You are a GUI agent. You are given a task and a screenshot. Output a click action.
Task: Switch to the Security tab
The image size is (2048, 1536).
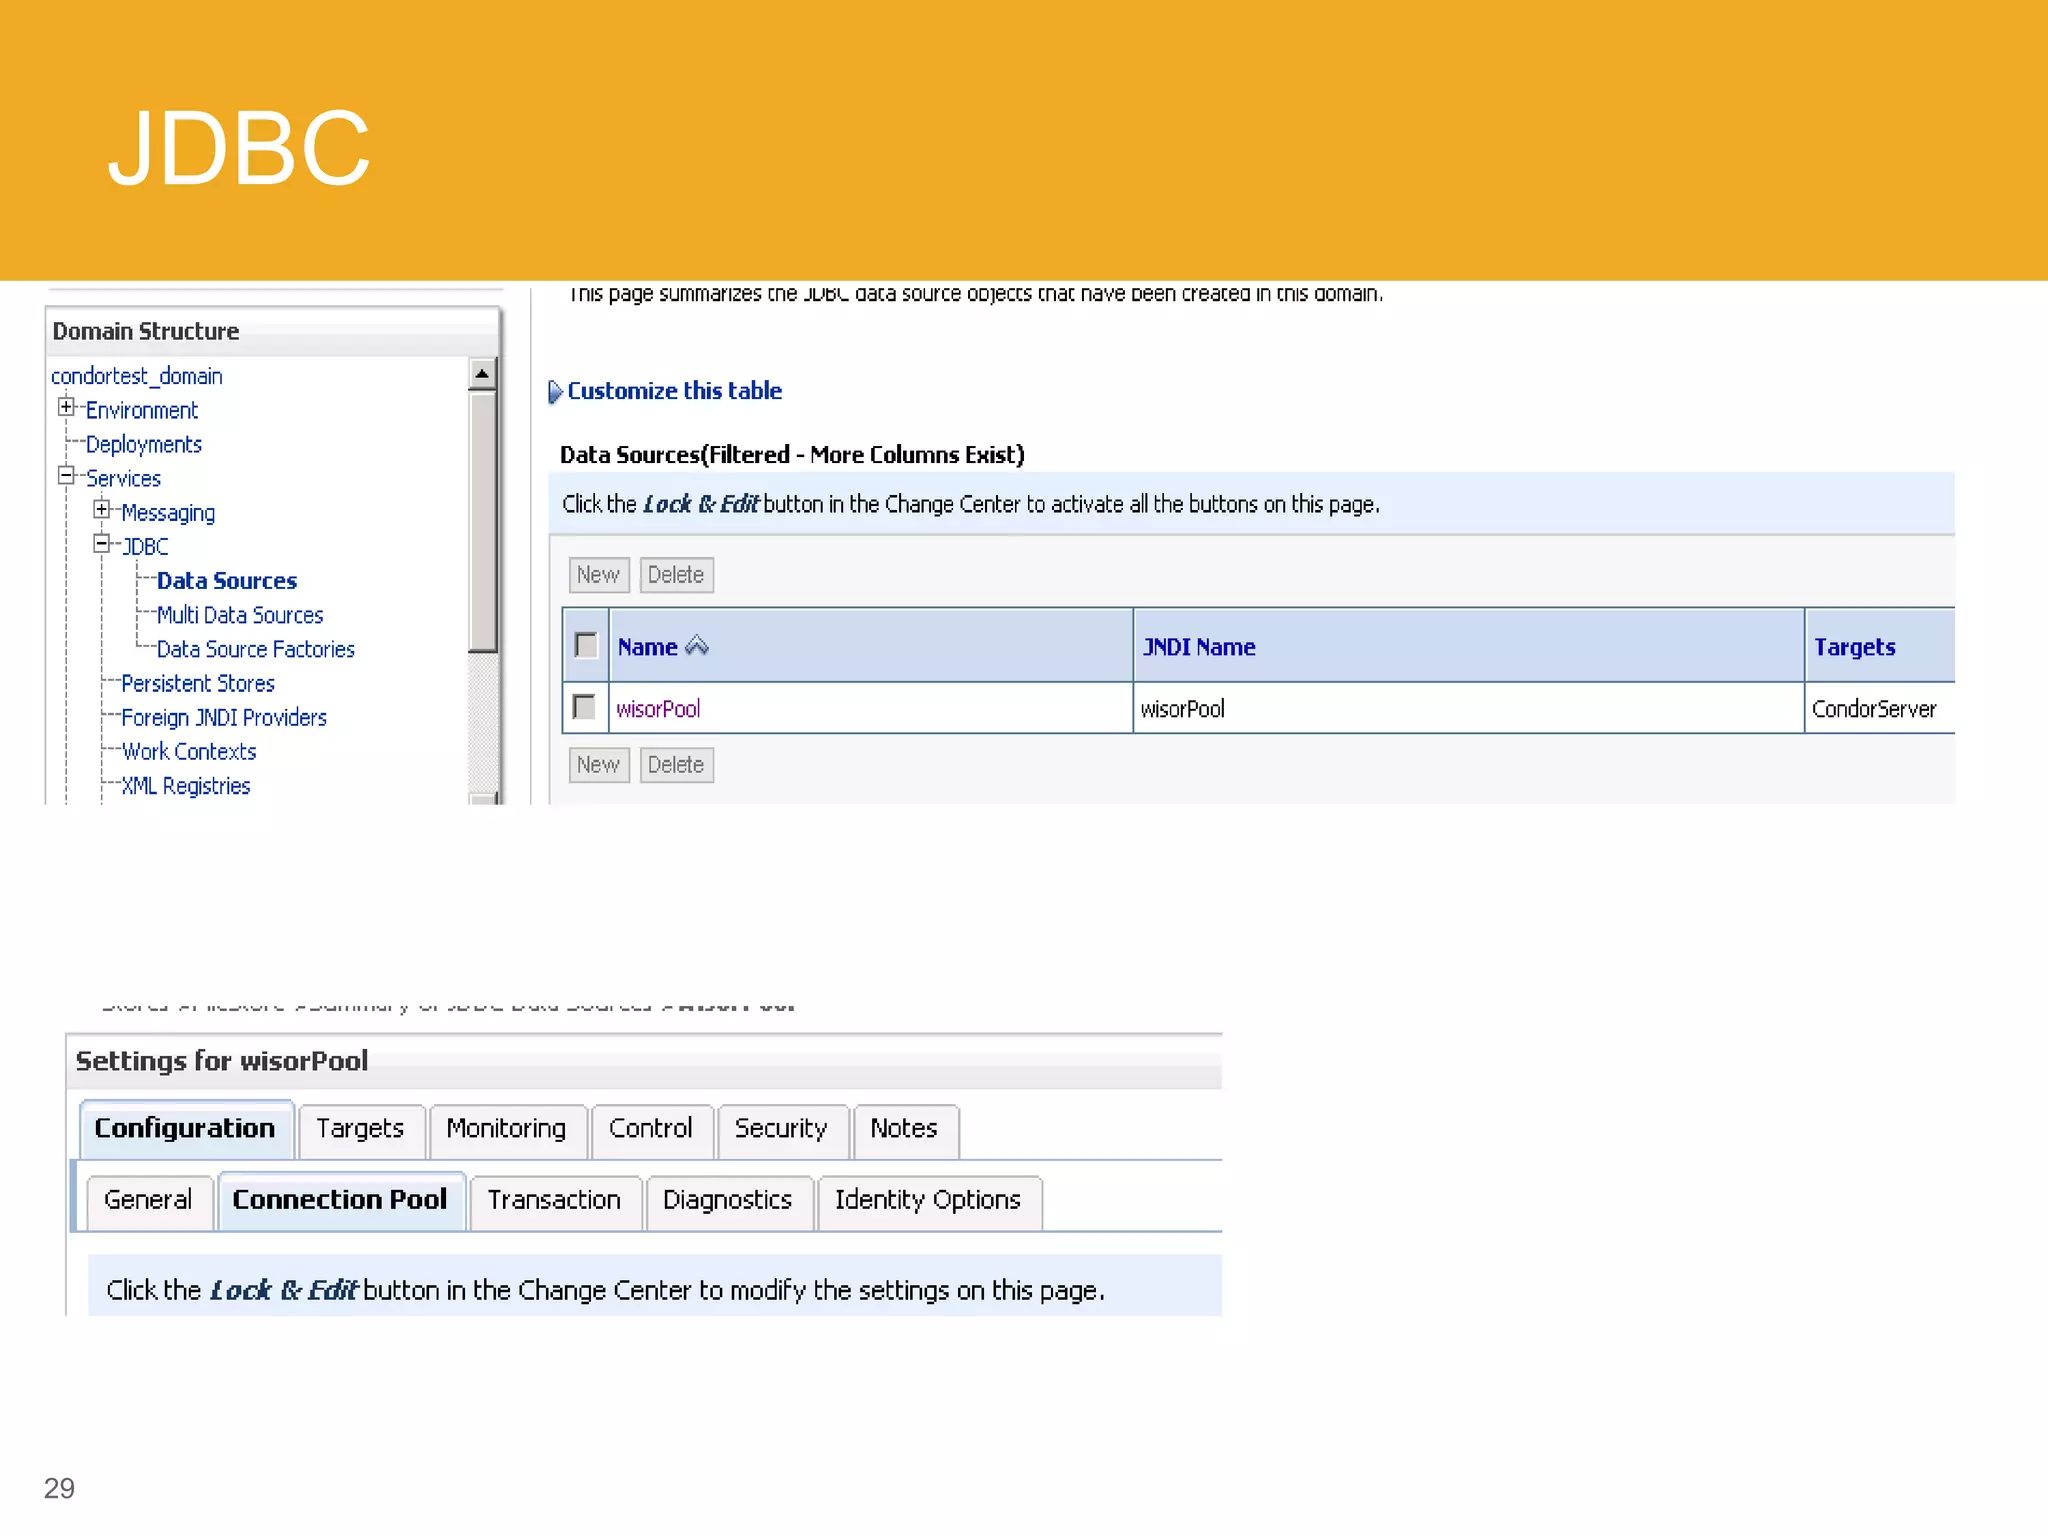point(782,1130)
